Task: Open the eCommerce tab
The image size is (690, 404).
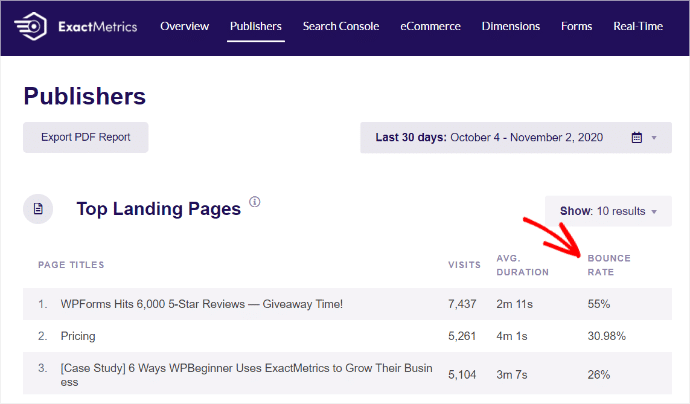Action: click(430, 26)
